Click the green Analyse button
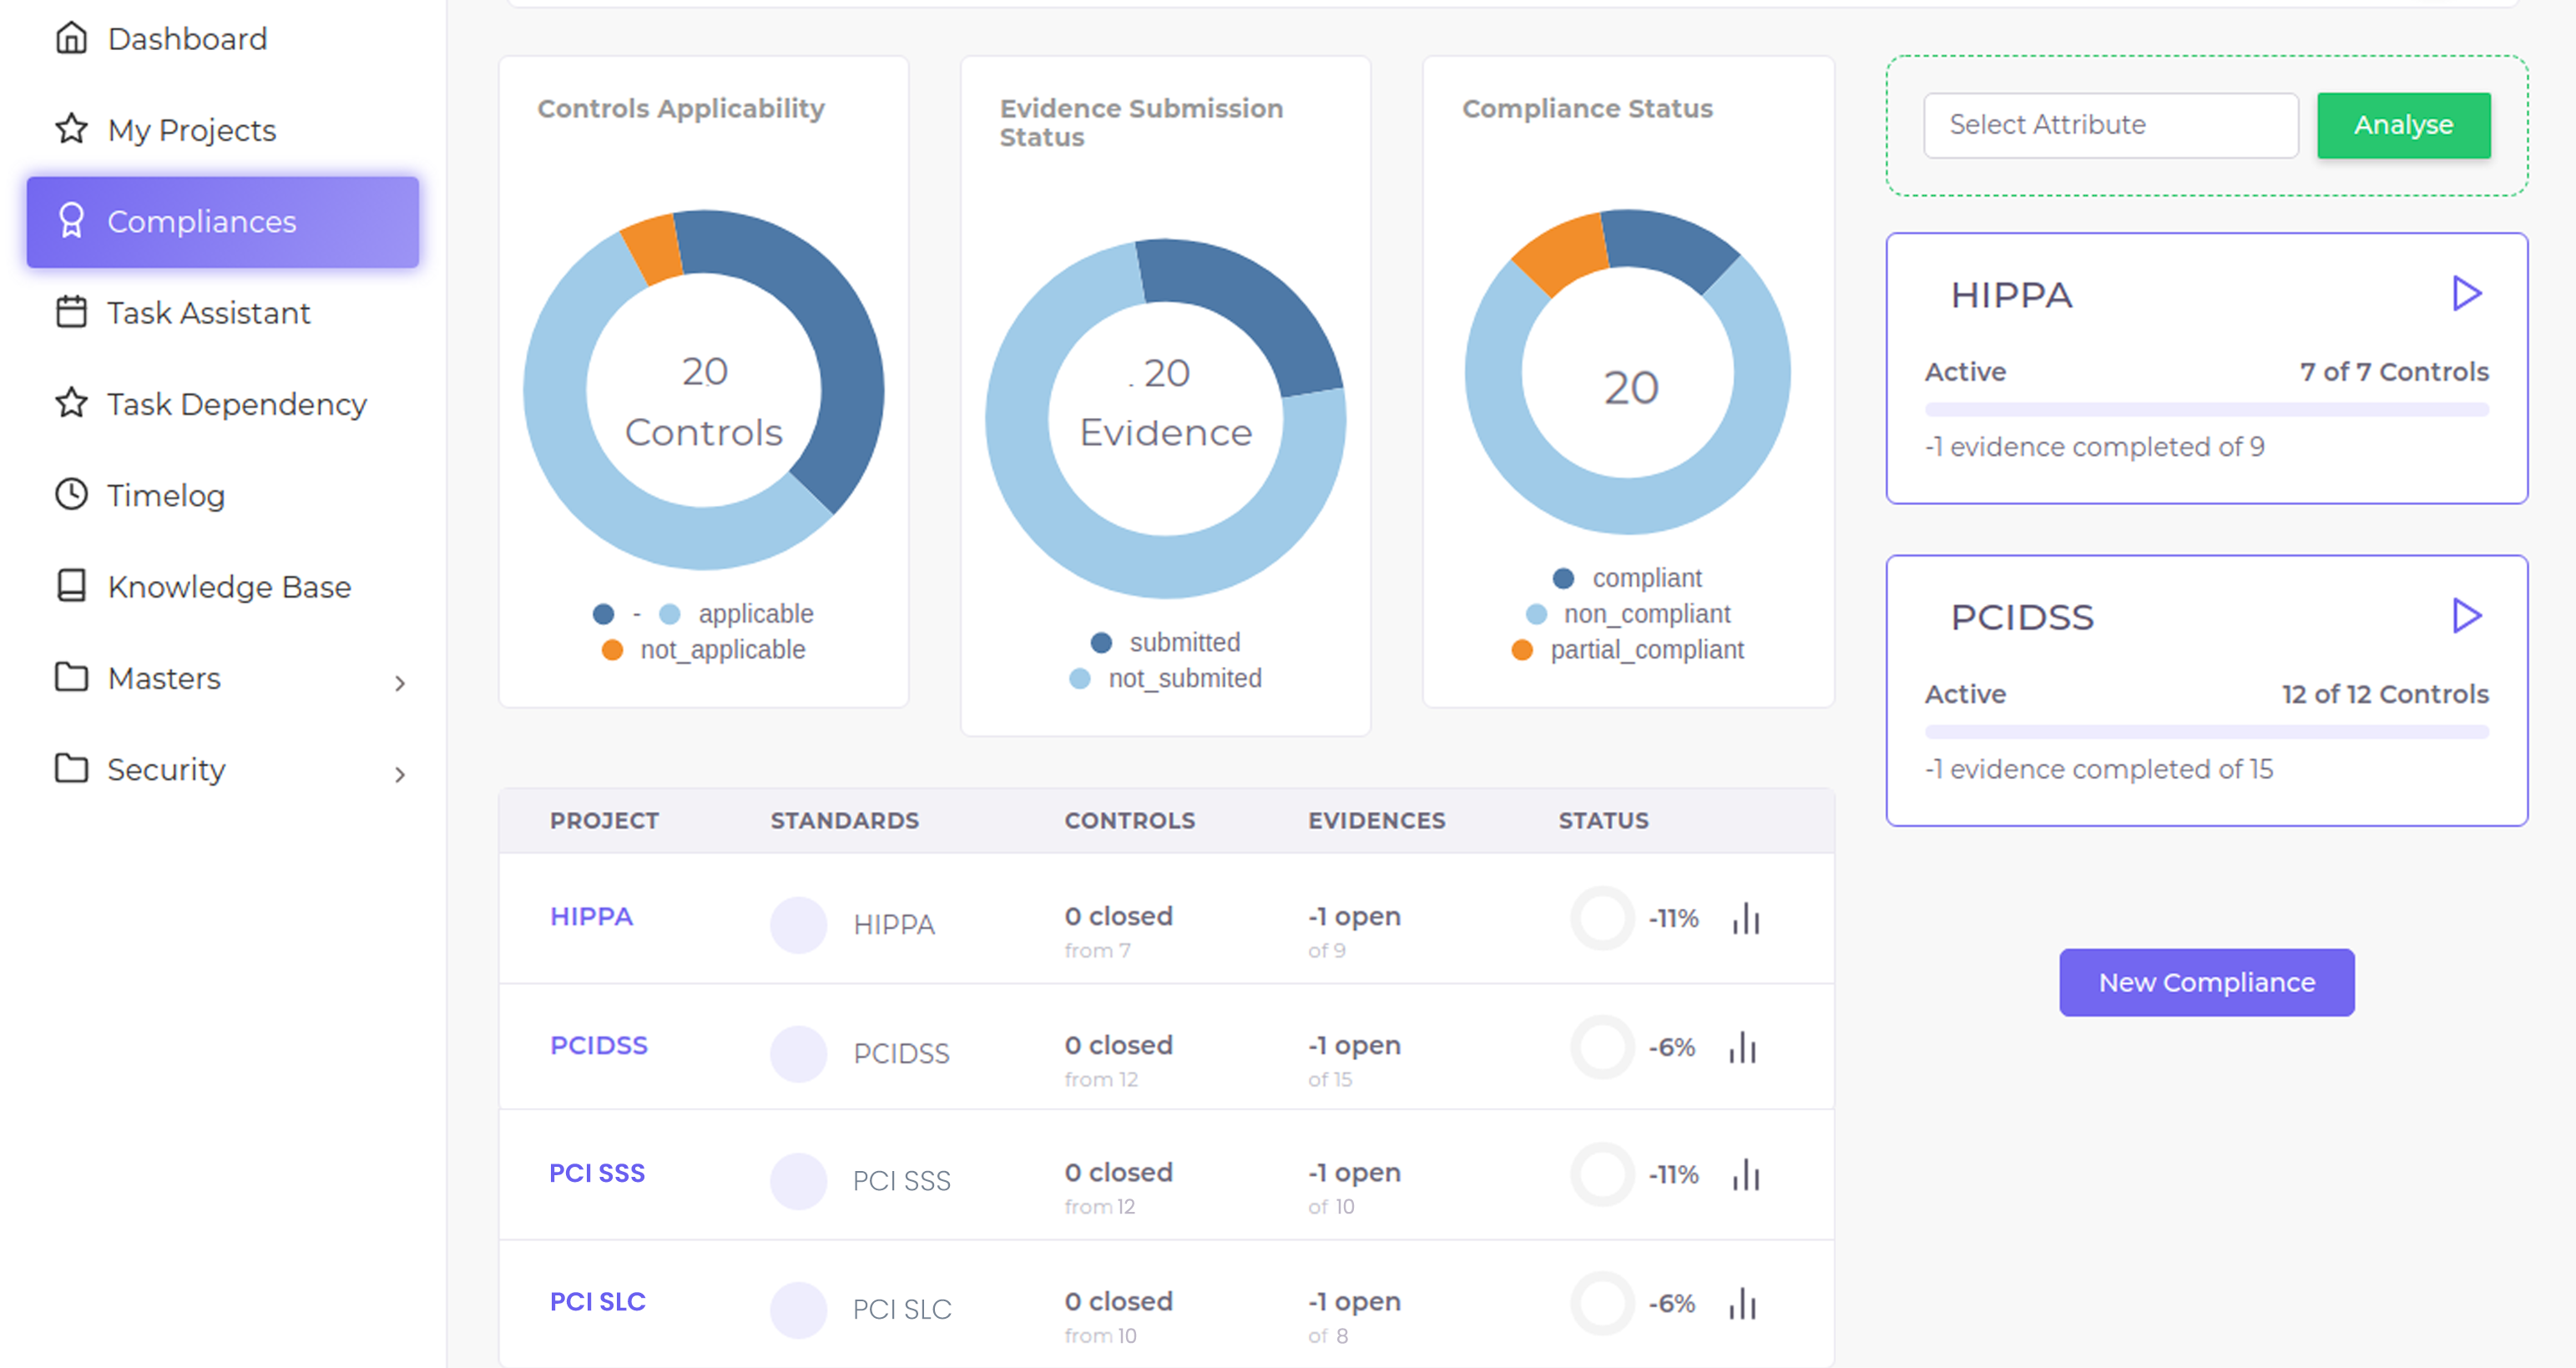The width and height of the screenshot is (2576, 1368). [x=2403, y=125]
